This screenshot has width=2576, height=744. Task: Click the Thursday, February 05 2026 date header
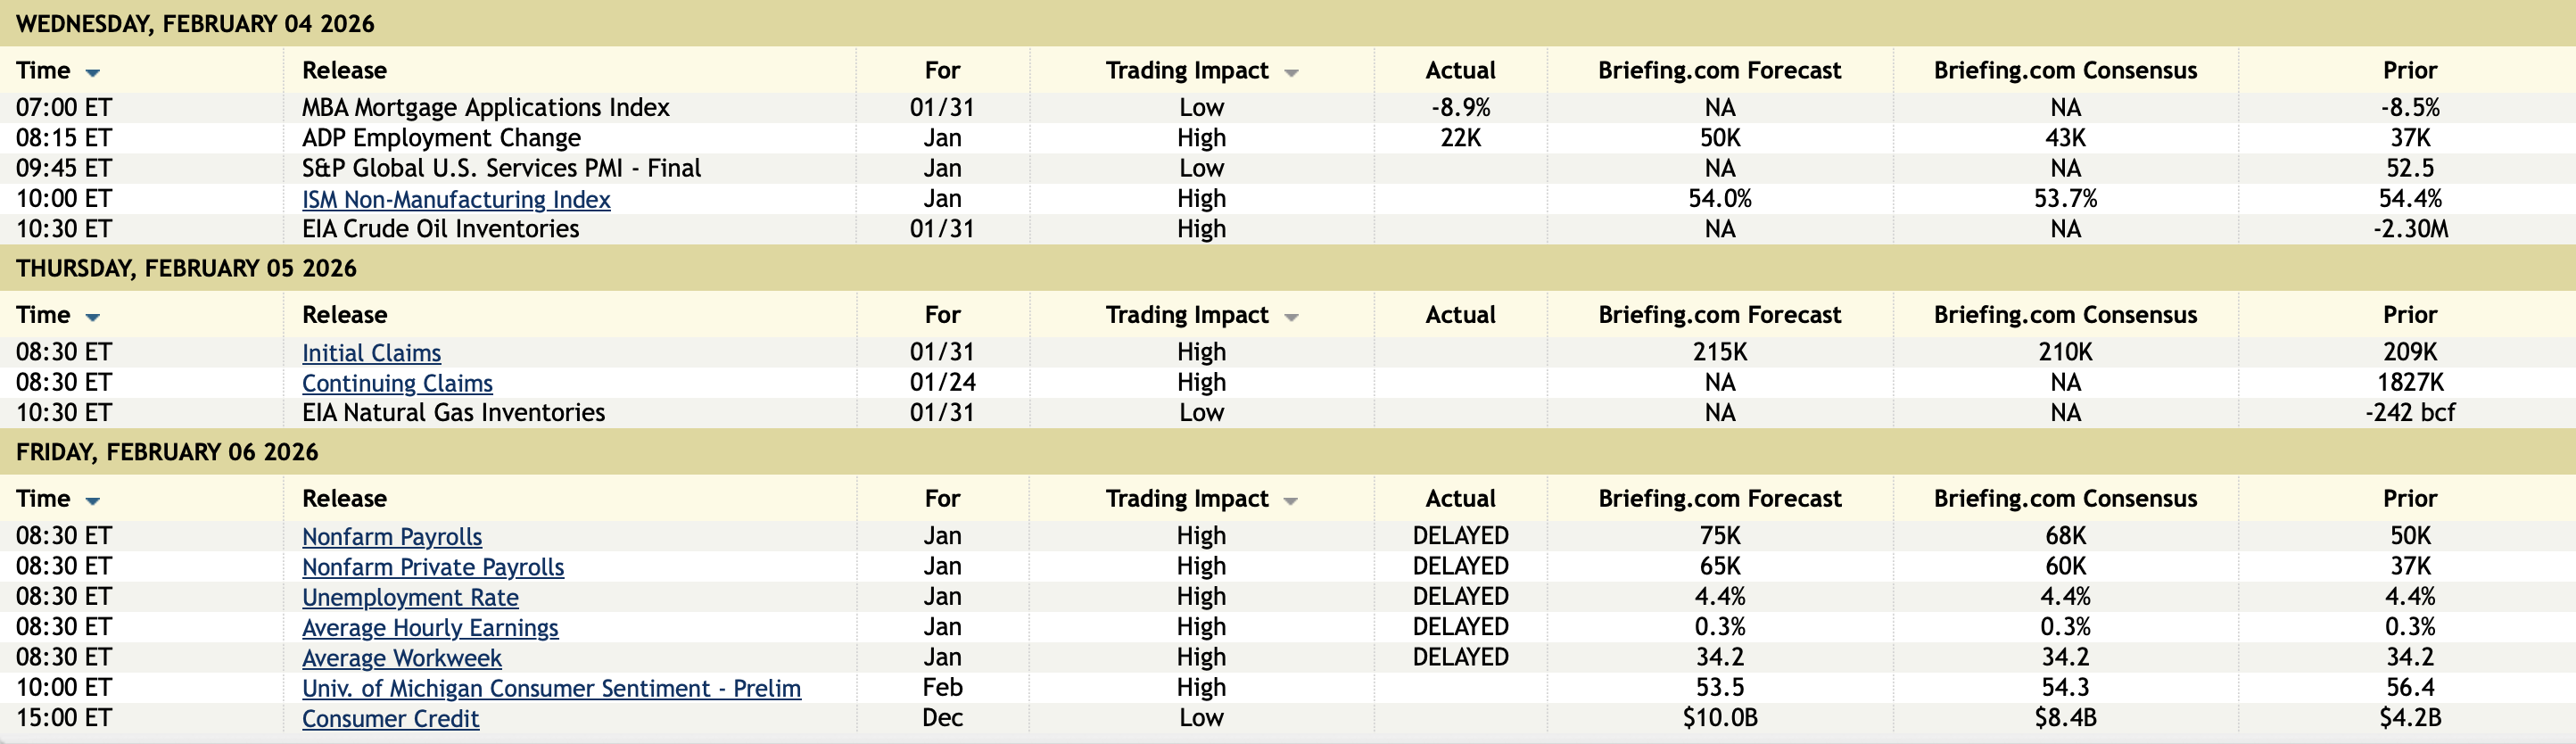(x=186, y=268)
